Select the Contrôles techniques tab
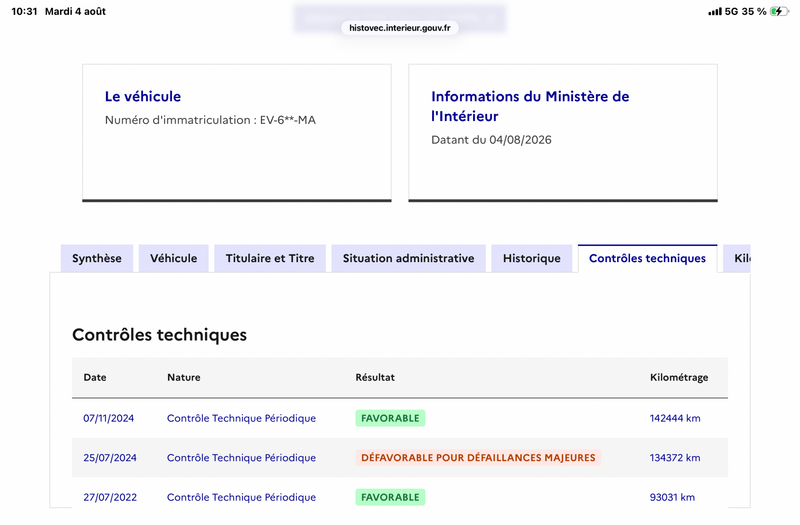800x525 pixels. [647, 258]
